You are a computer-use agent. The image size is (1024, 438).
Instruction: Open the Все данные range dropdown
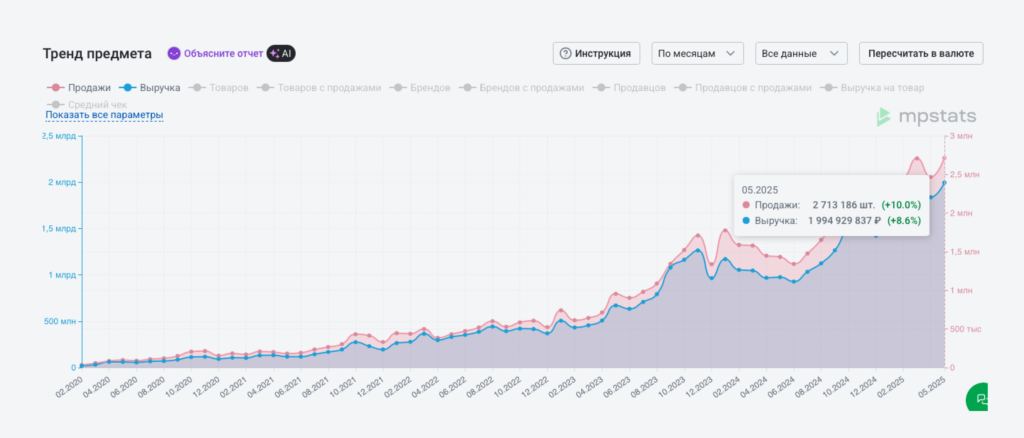click(803, 53)
